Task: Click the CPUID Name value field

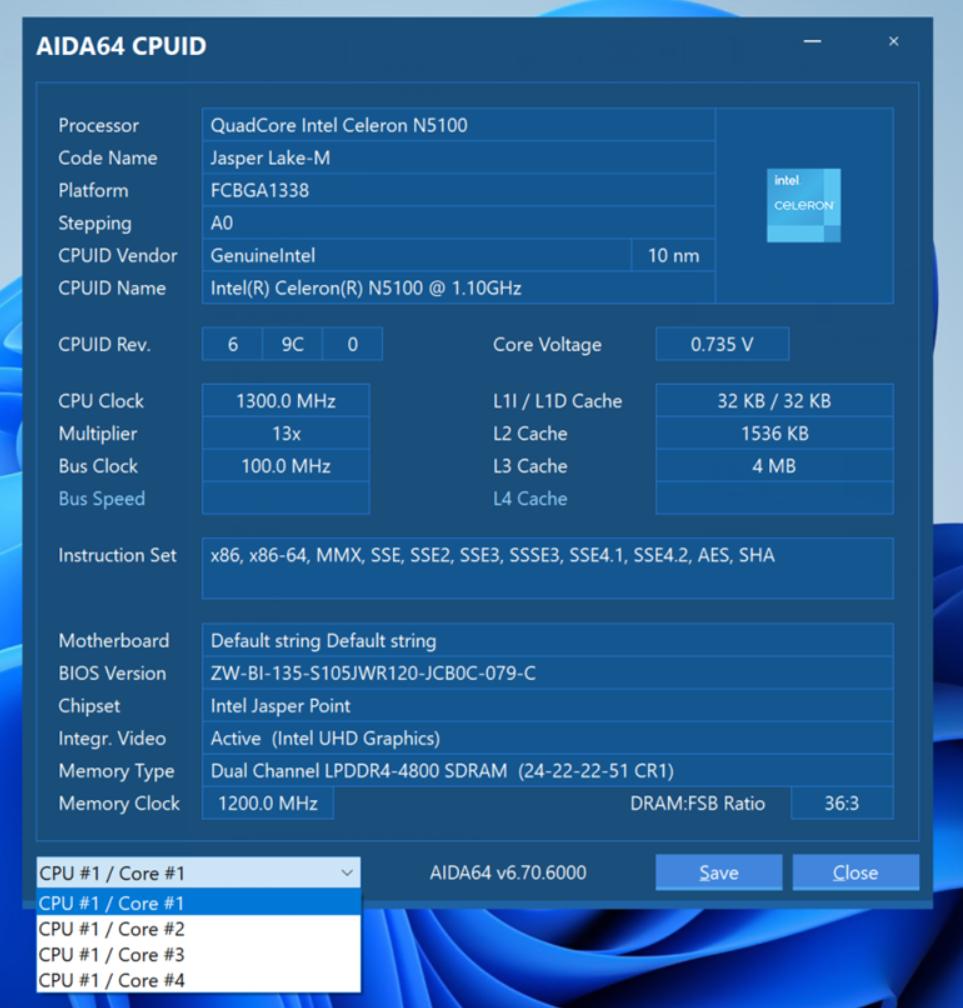Action: coord(458,288)
